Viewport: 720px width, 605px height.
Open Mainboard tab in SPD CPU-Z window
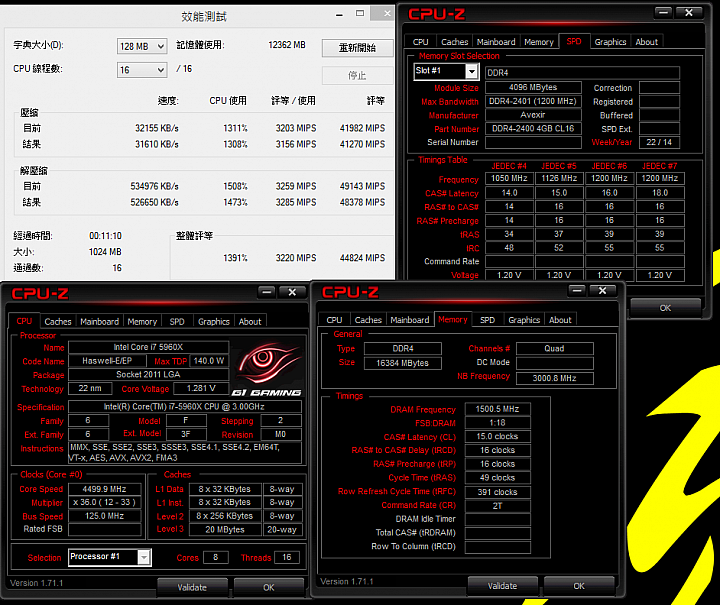496,42
